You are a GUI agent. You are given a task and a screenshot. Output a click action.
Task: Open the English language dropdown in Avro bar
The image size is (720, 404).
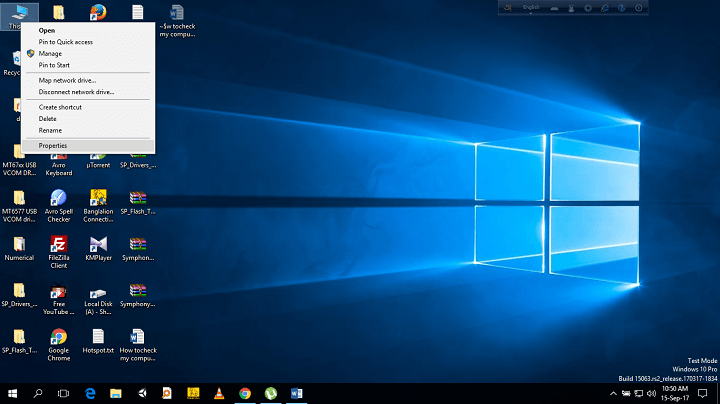(x=531, y=8)
